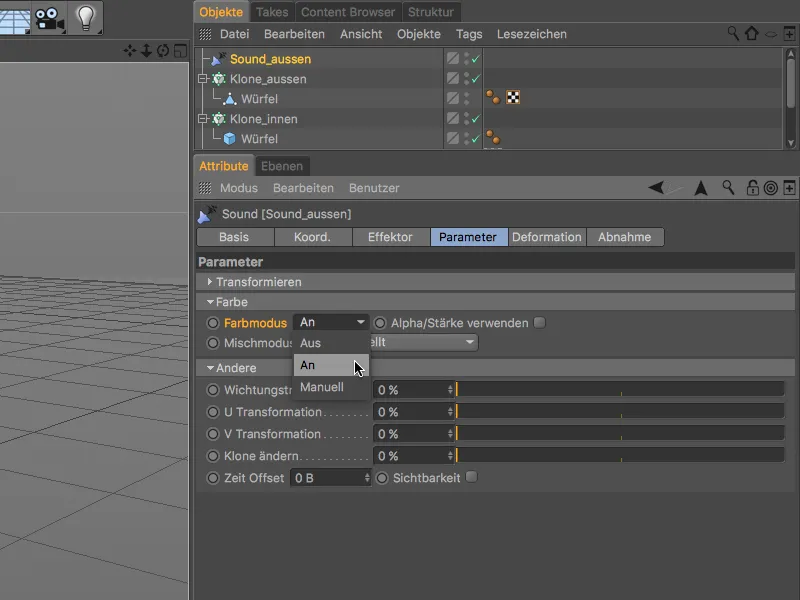Switch to the Ebenen tab
Screen dimensions: 800x600
point(282,166)
